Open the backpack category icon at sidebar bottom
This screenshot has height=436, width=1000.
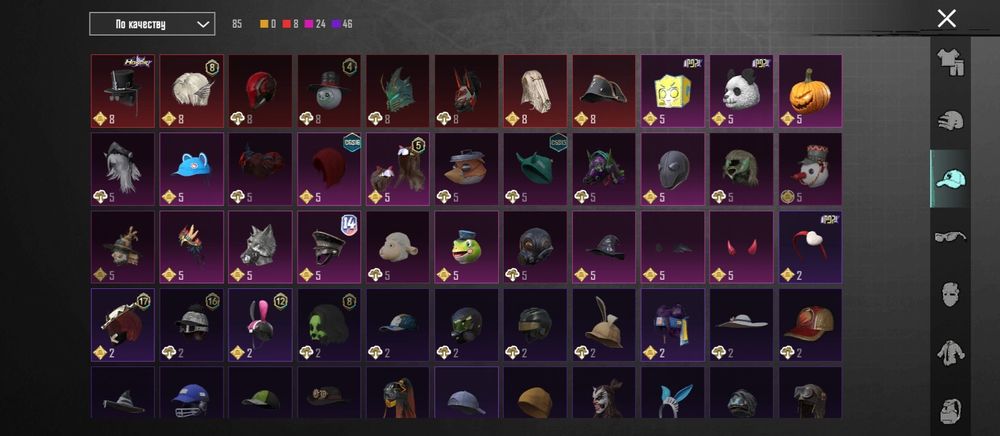[x=950, y=410]
